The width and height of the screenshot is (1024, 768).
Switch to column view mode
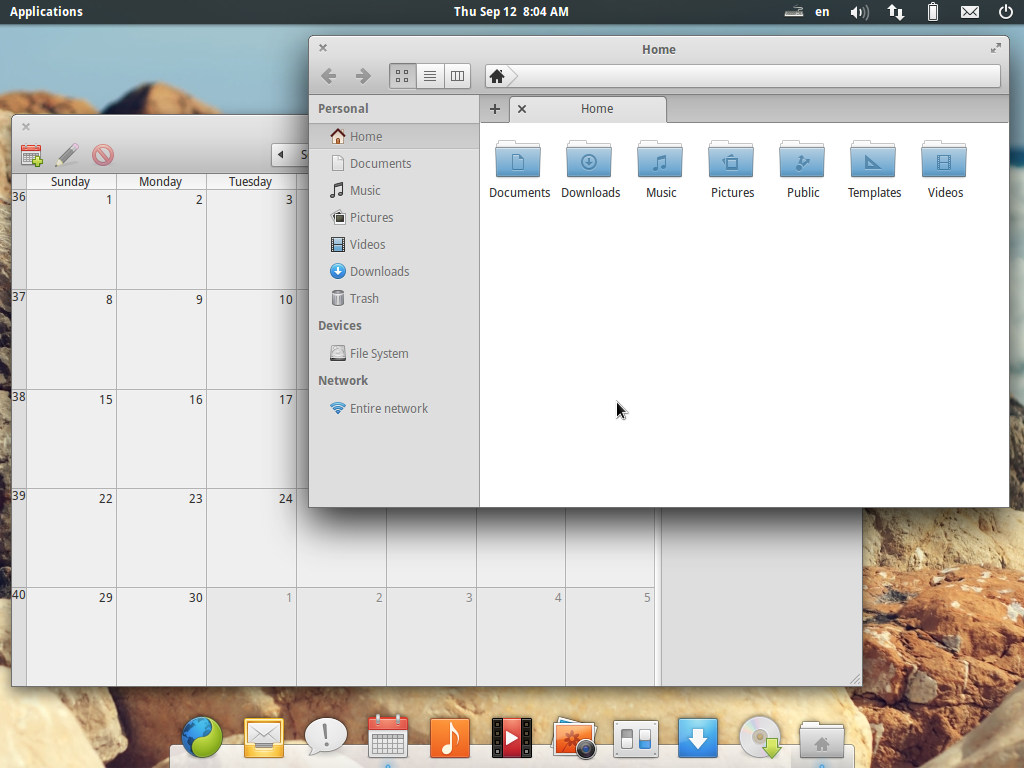tap(457, 76)
